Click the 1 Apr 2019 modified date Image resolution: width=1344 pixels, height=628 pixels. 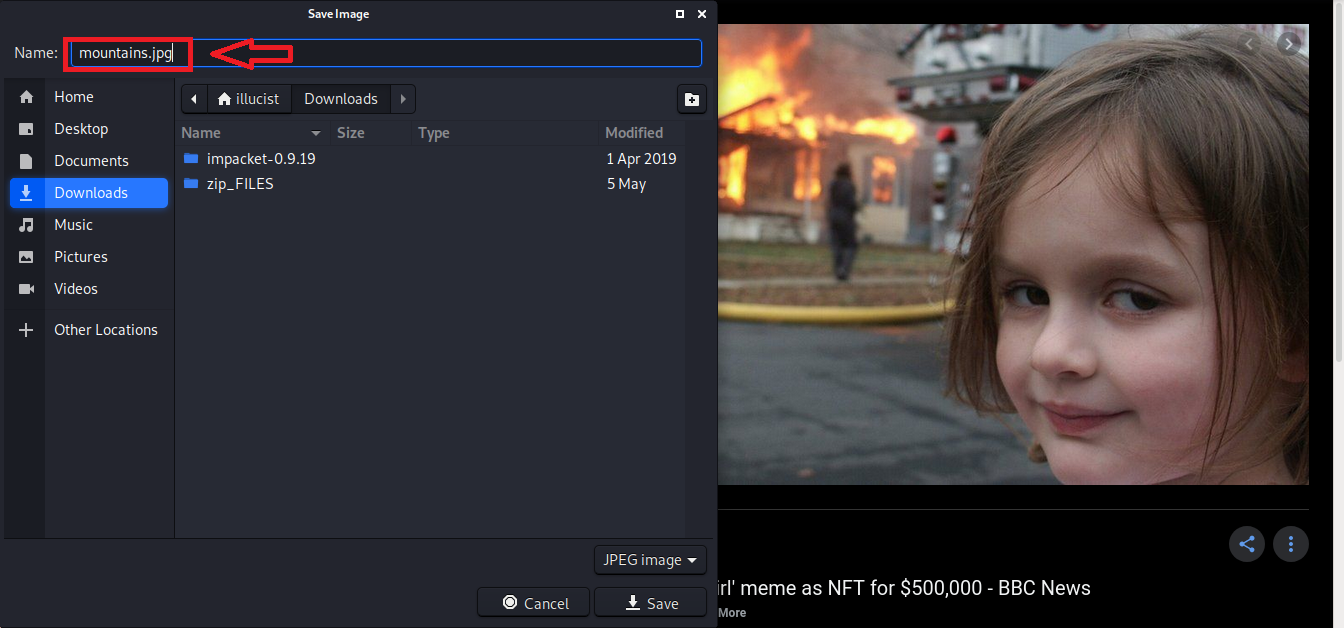tap(641, 159)
